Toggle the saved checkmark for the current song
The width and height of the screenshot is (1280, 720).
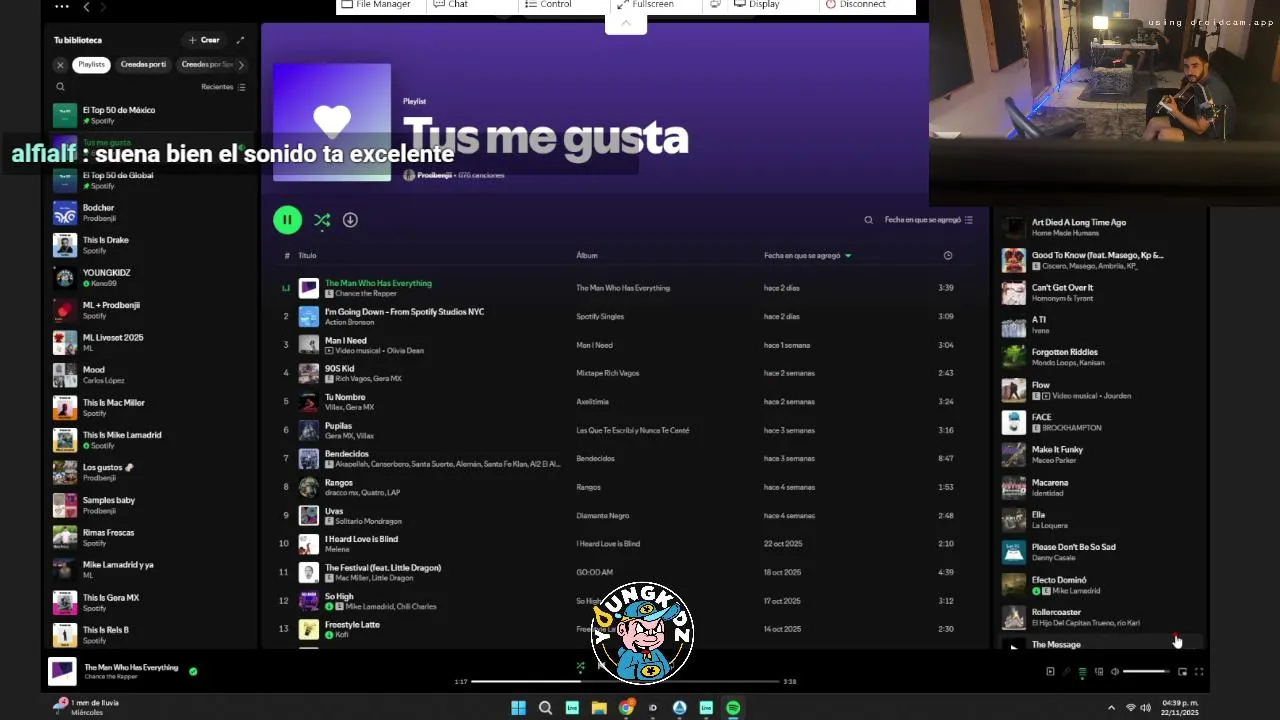pos(193,671)
